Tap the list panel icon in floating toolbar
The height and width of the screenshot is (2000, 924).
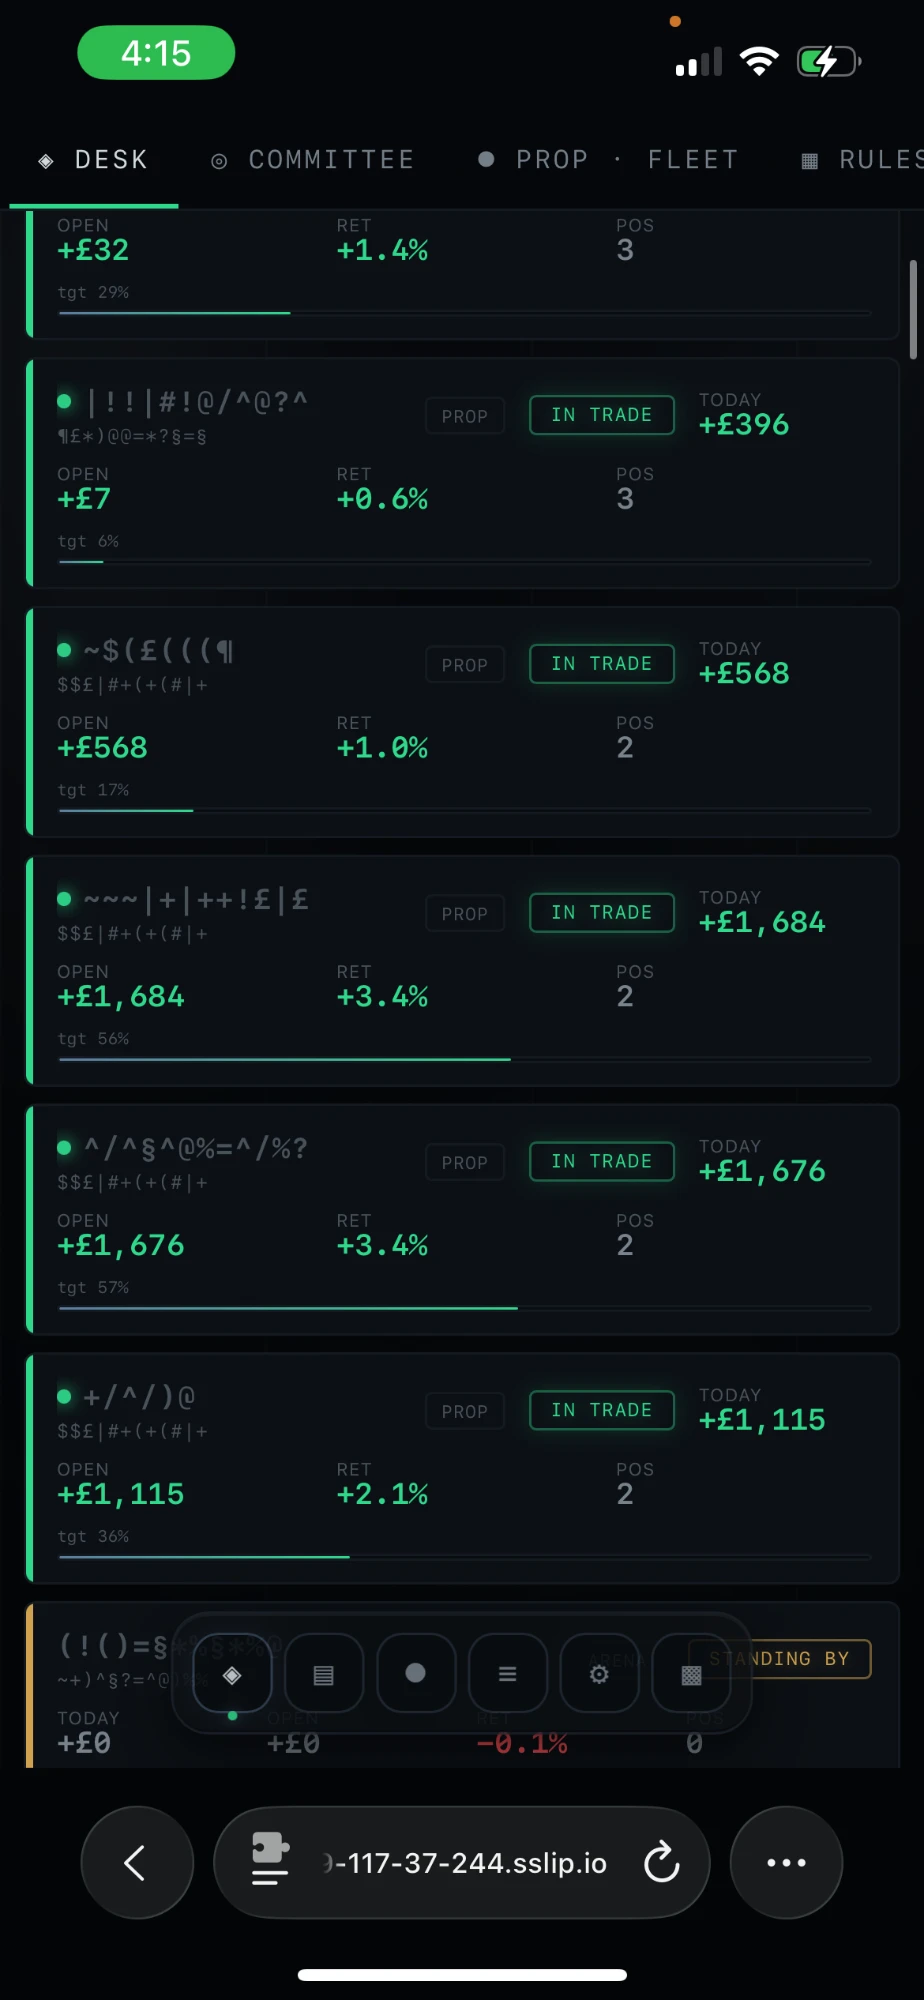tap(323, 1674)
